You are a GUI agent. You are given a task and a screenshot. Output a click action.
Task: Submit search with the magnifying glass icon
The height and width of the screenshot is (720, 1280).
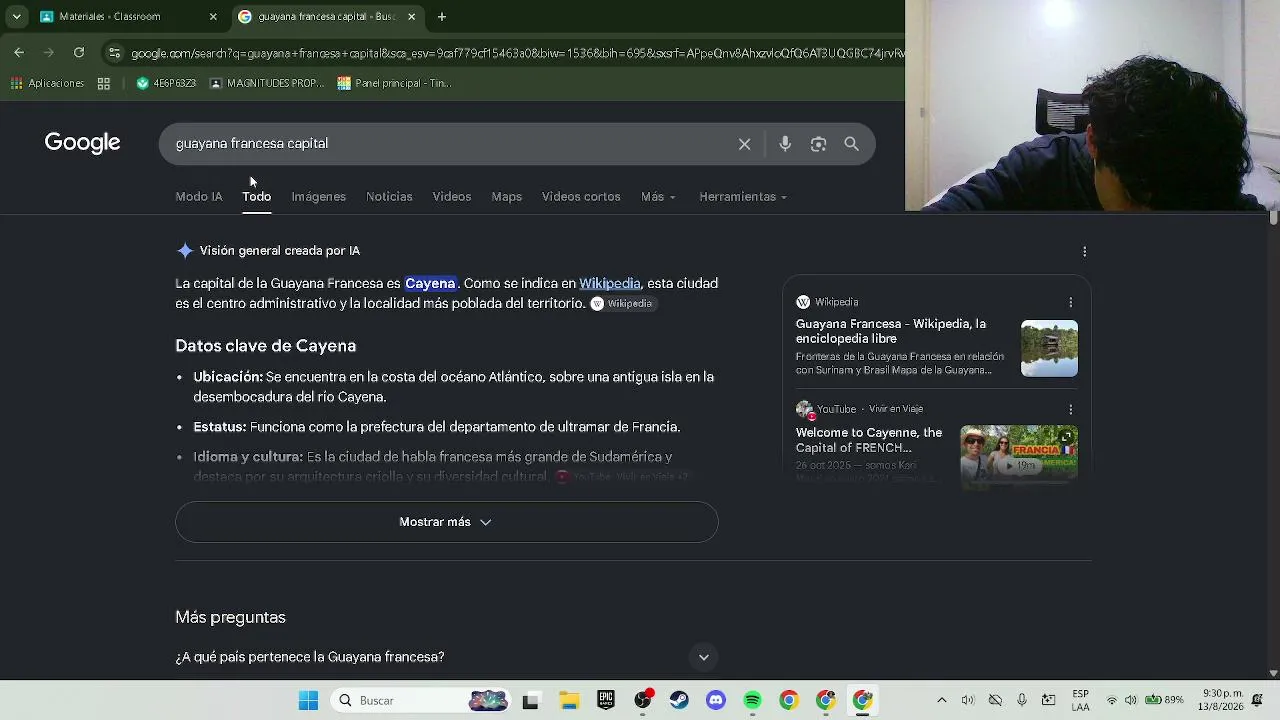(851, 144)
